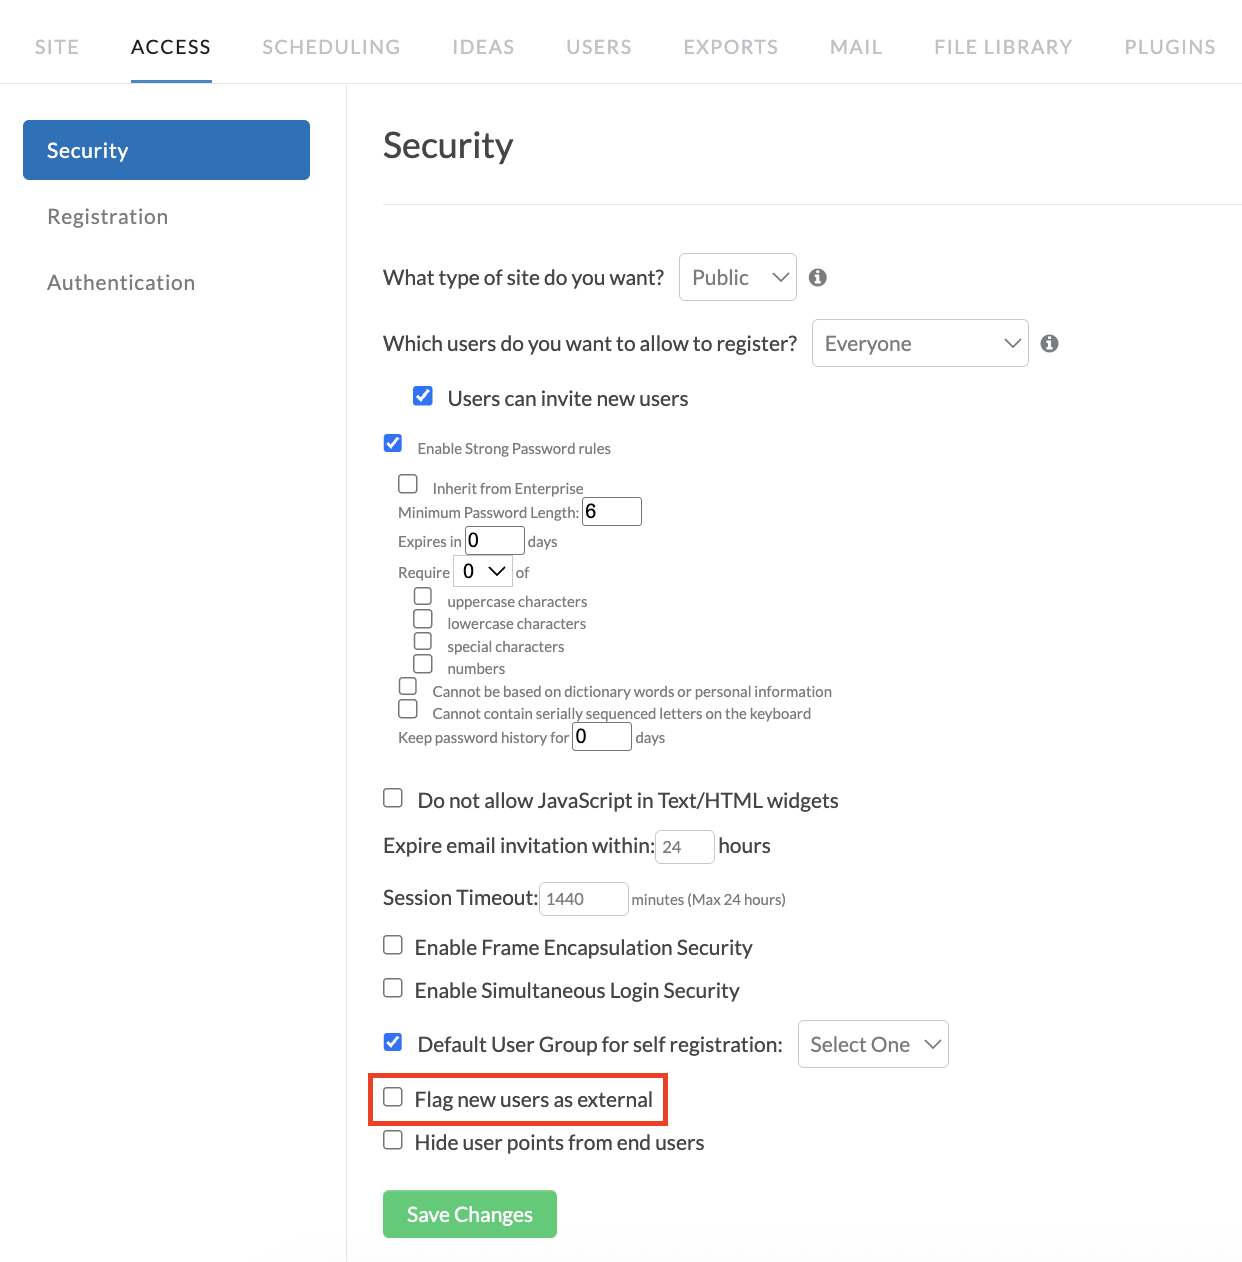This screenshot has height=1262, width=1242.
Task: Click info icon next to register dropdown
Action: [1049, 343]
